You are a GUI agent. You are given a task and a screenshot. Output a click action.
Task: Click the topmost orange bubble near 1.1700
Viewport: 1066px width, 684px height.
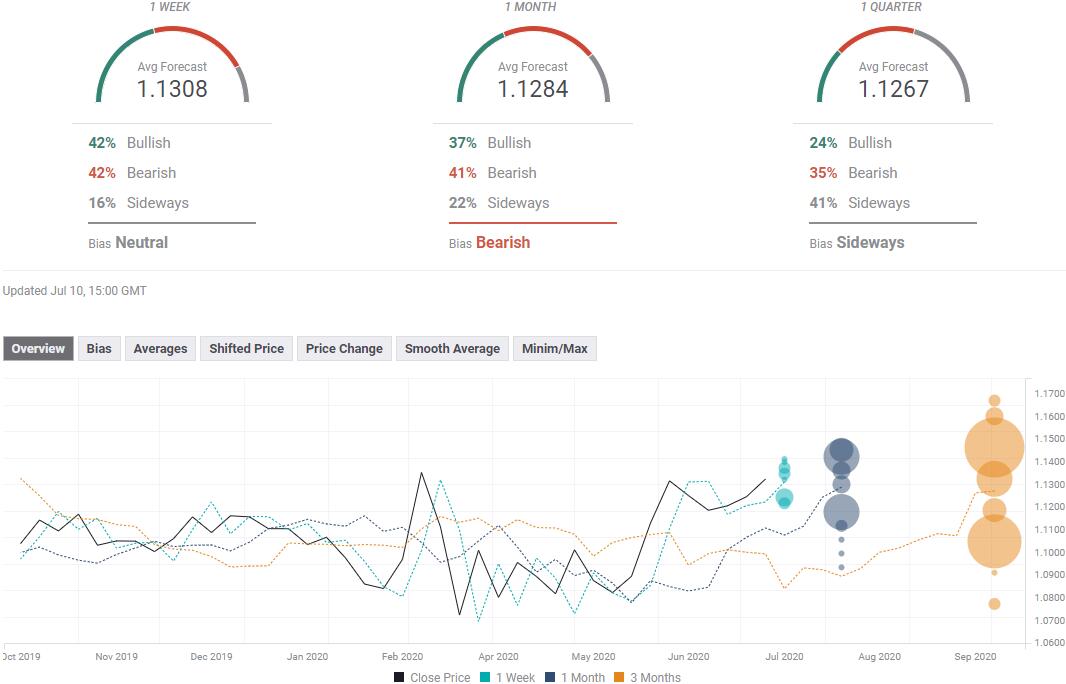pyautogui.click(x=994, y=401)
